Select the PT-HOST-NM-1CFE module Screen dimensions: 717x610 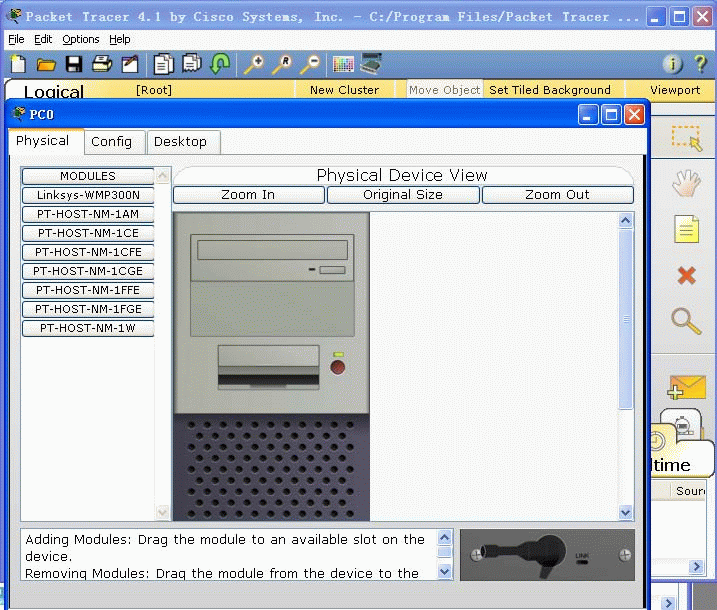[88, 252]
